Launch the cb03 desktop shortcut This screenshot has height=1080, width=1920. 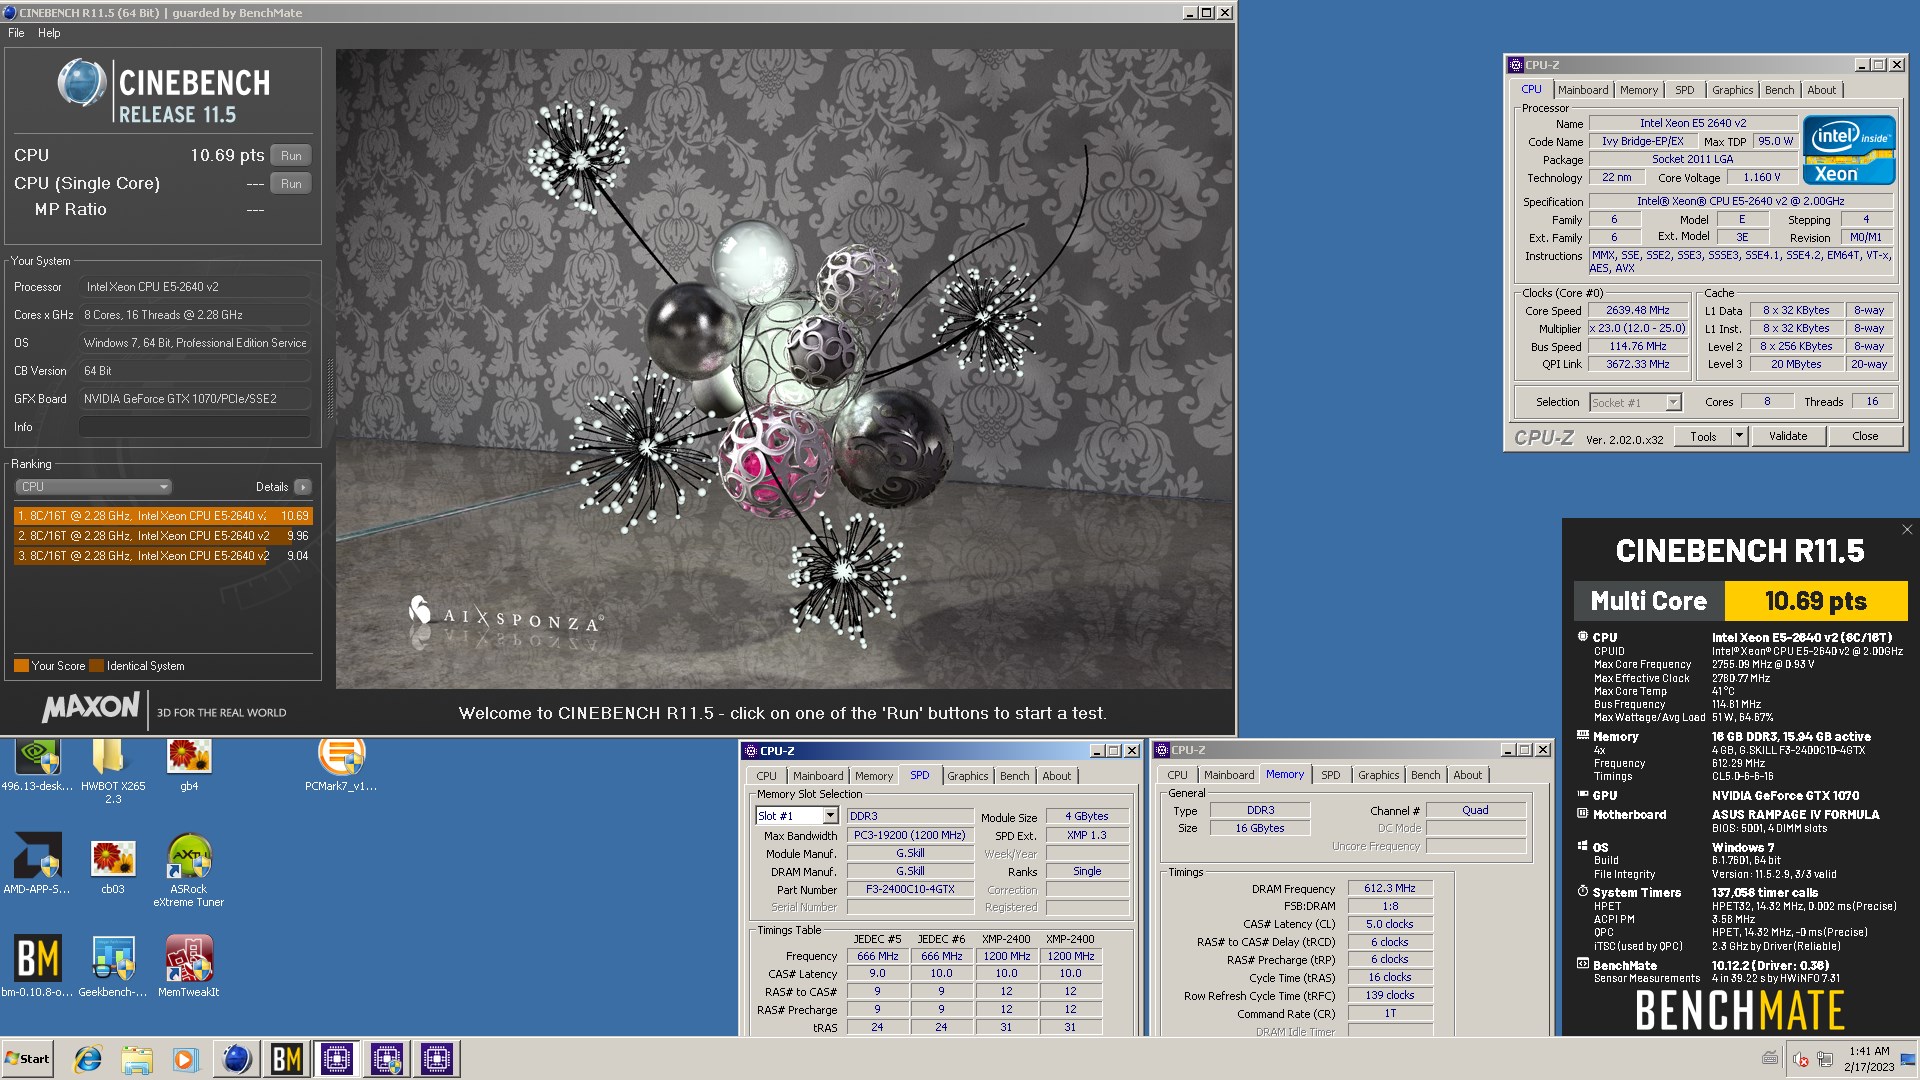pyautogui.click(x=112, y=863)
